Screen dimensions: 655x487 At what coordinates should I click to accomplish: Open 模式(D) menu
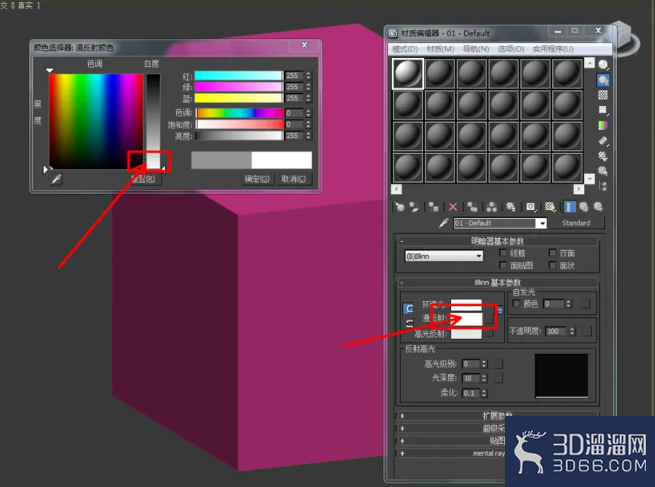(x=405, y=49)
